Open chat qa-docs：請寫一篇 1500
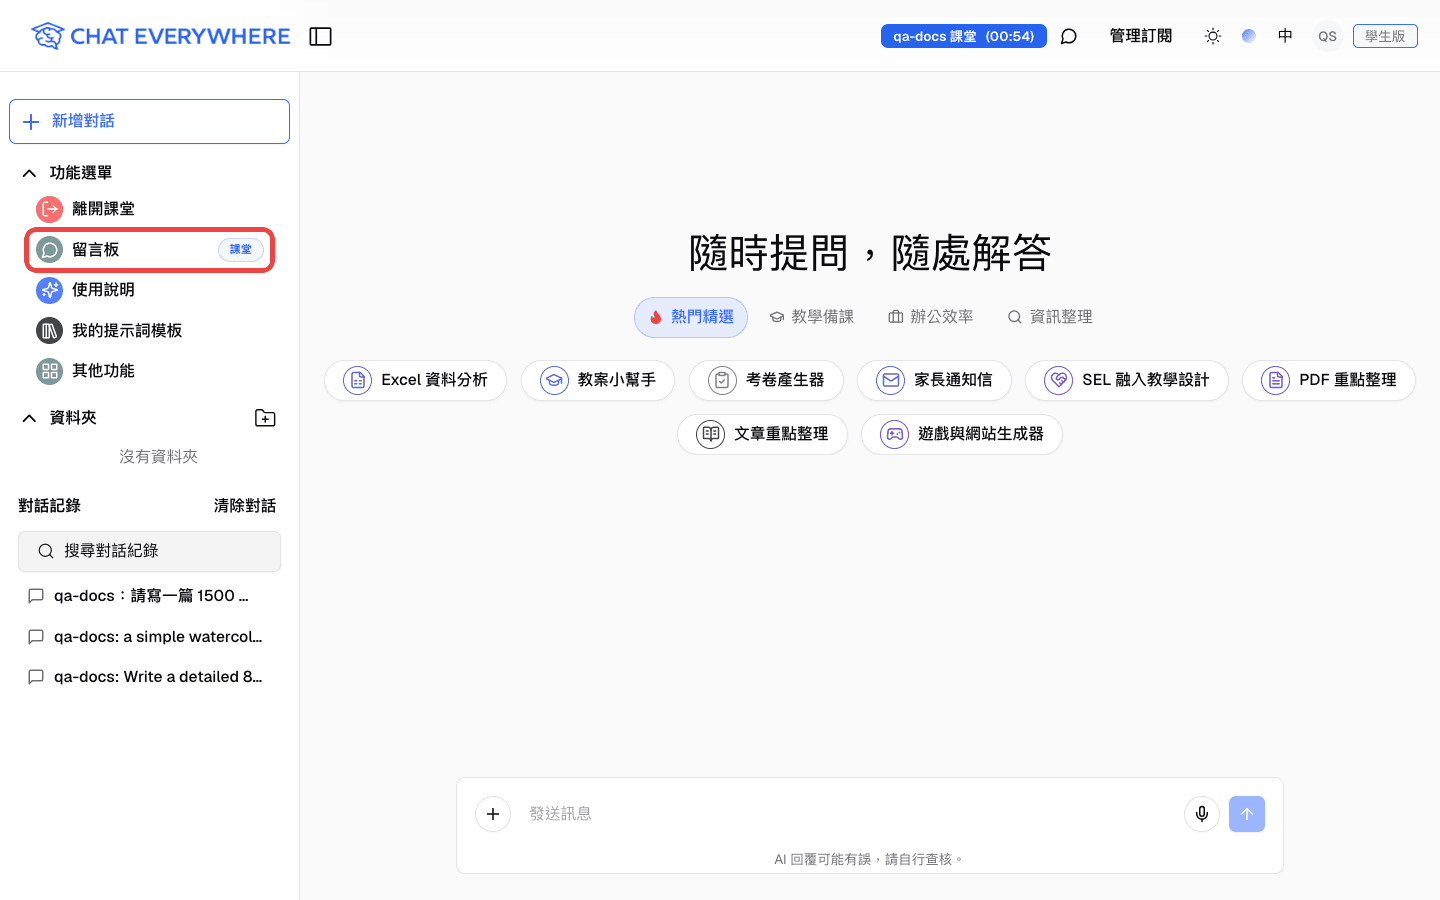This screenshot has width=1440, height=900. pos(149,596)
